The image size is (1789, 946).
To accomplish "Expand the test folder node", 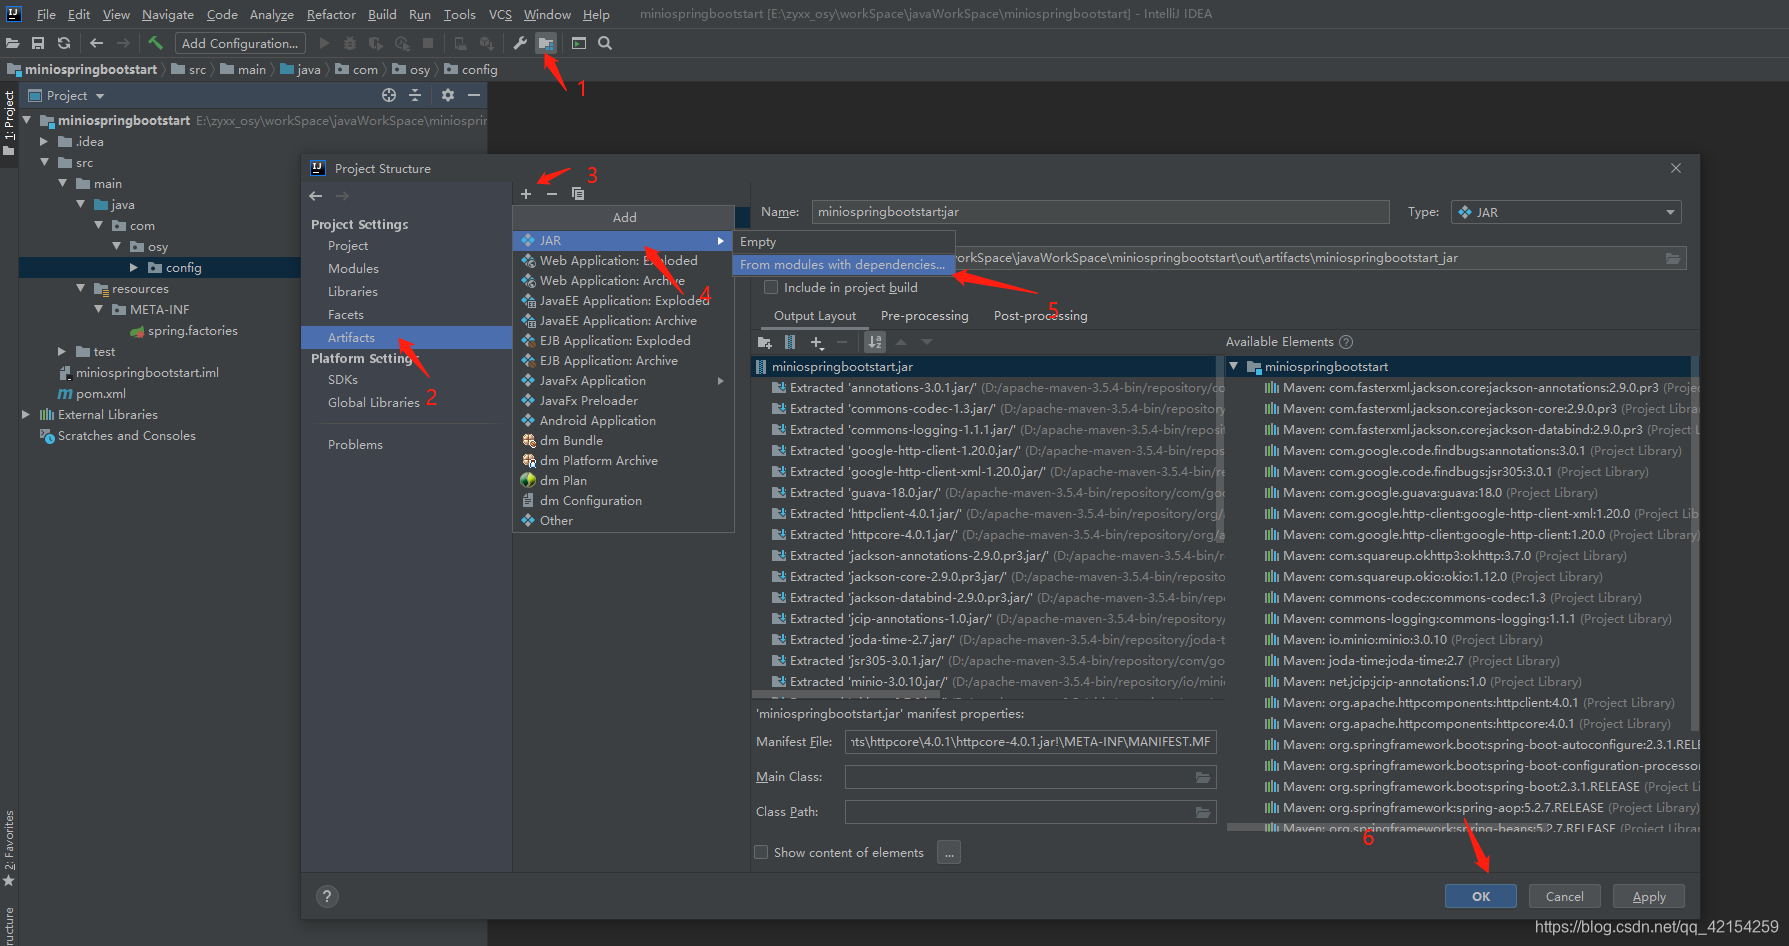I will pos(62,351).
